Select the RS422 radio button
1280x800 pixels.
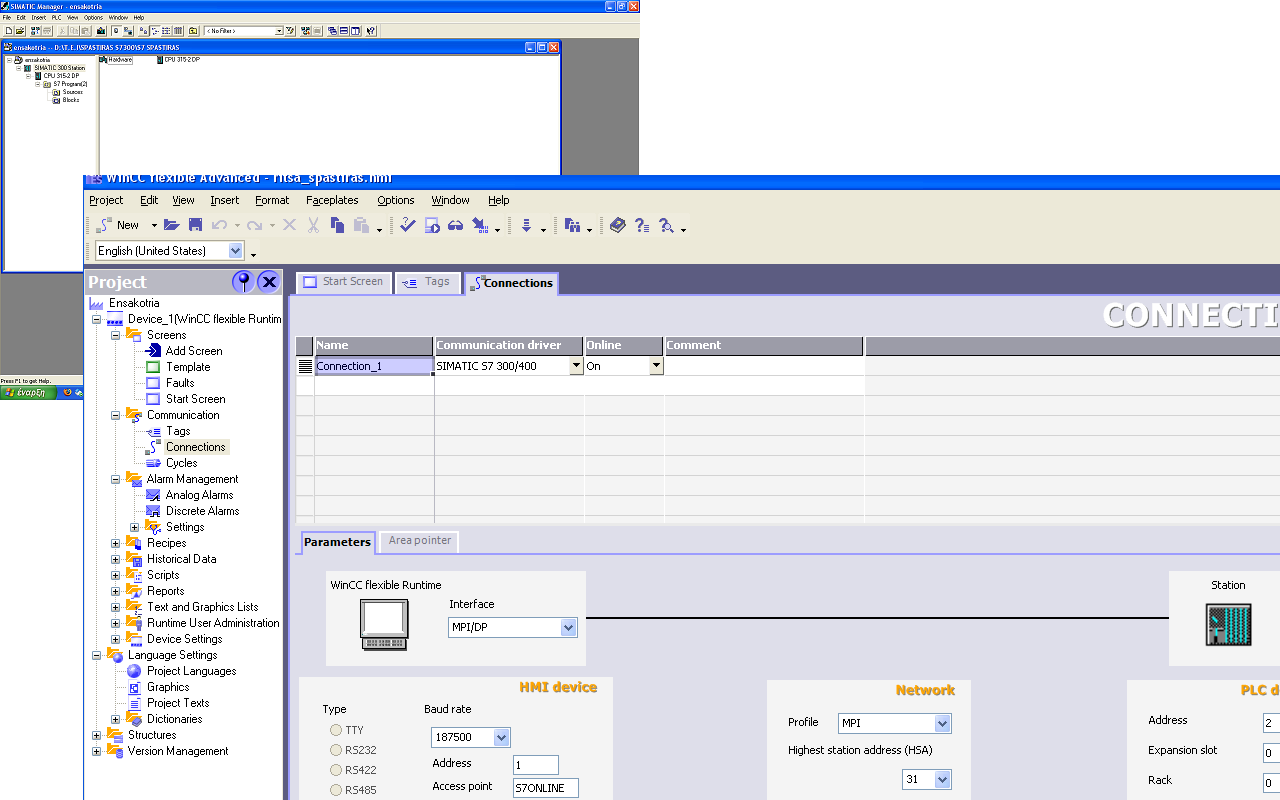tap(336, 770)
